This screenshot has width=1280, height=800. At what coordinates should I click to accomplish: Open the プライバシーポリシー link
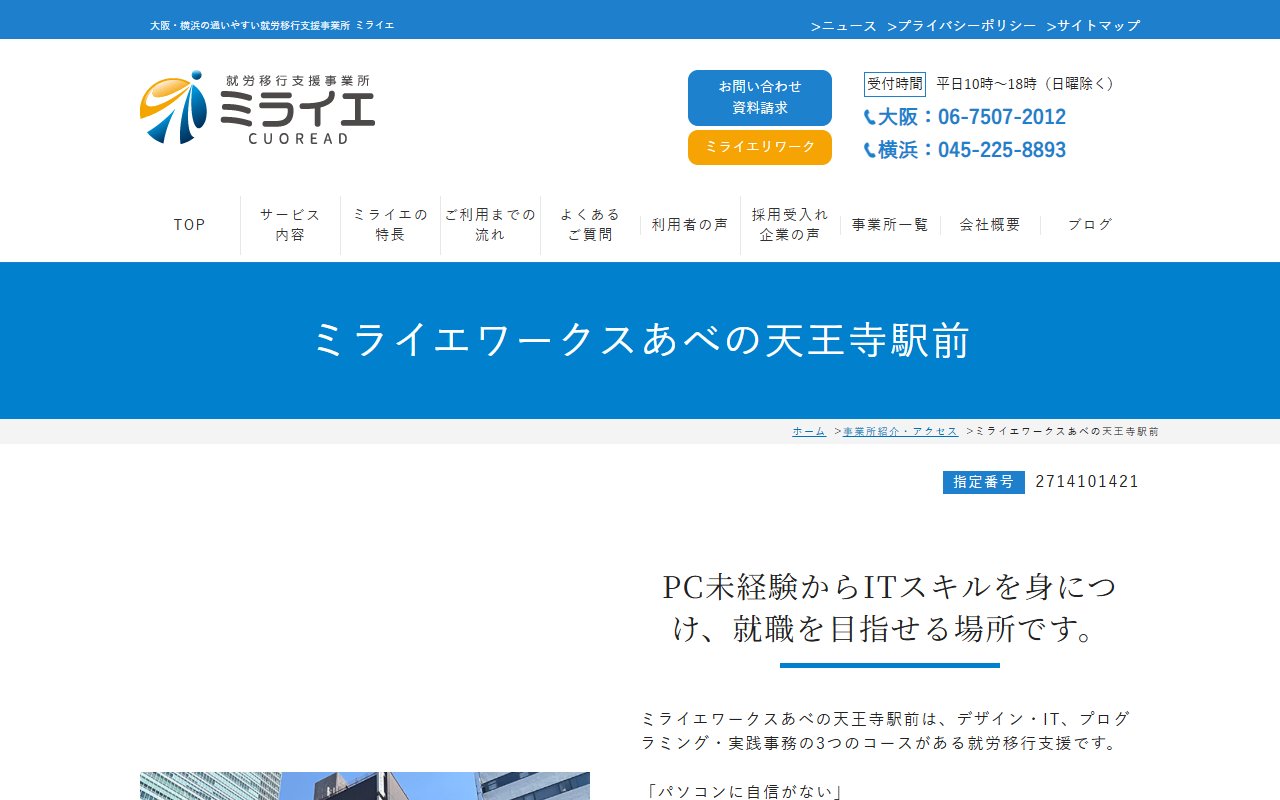962,26
